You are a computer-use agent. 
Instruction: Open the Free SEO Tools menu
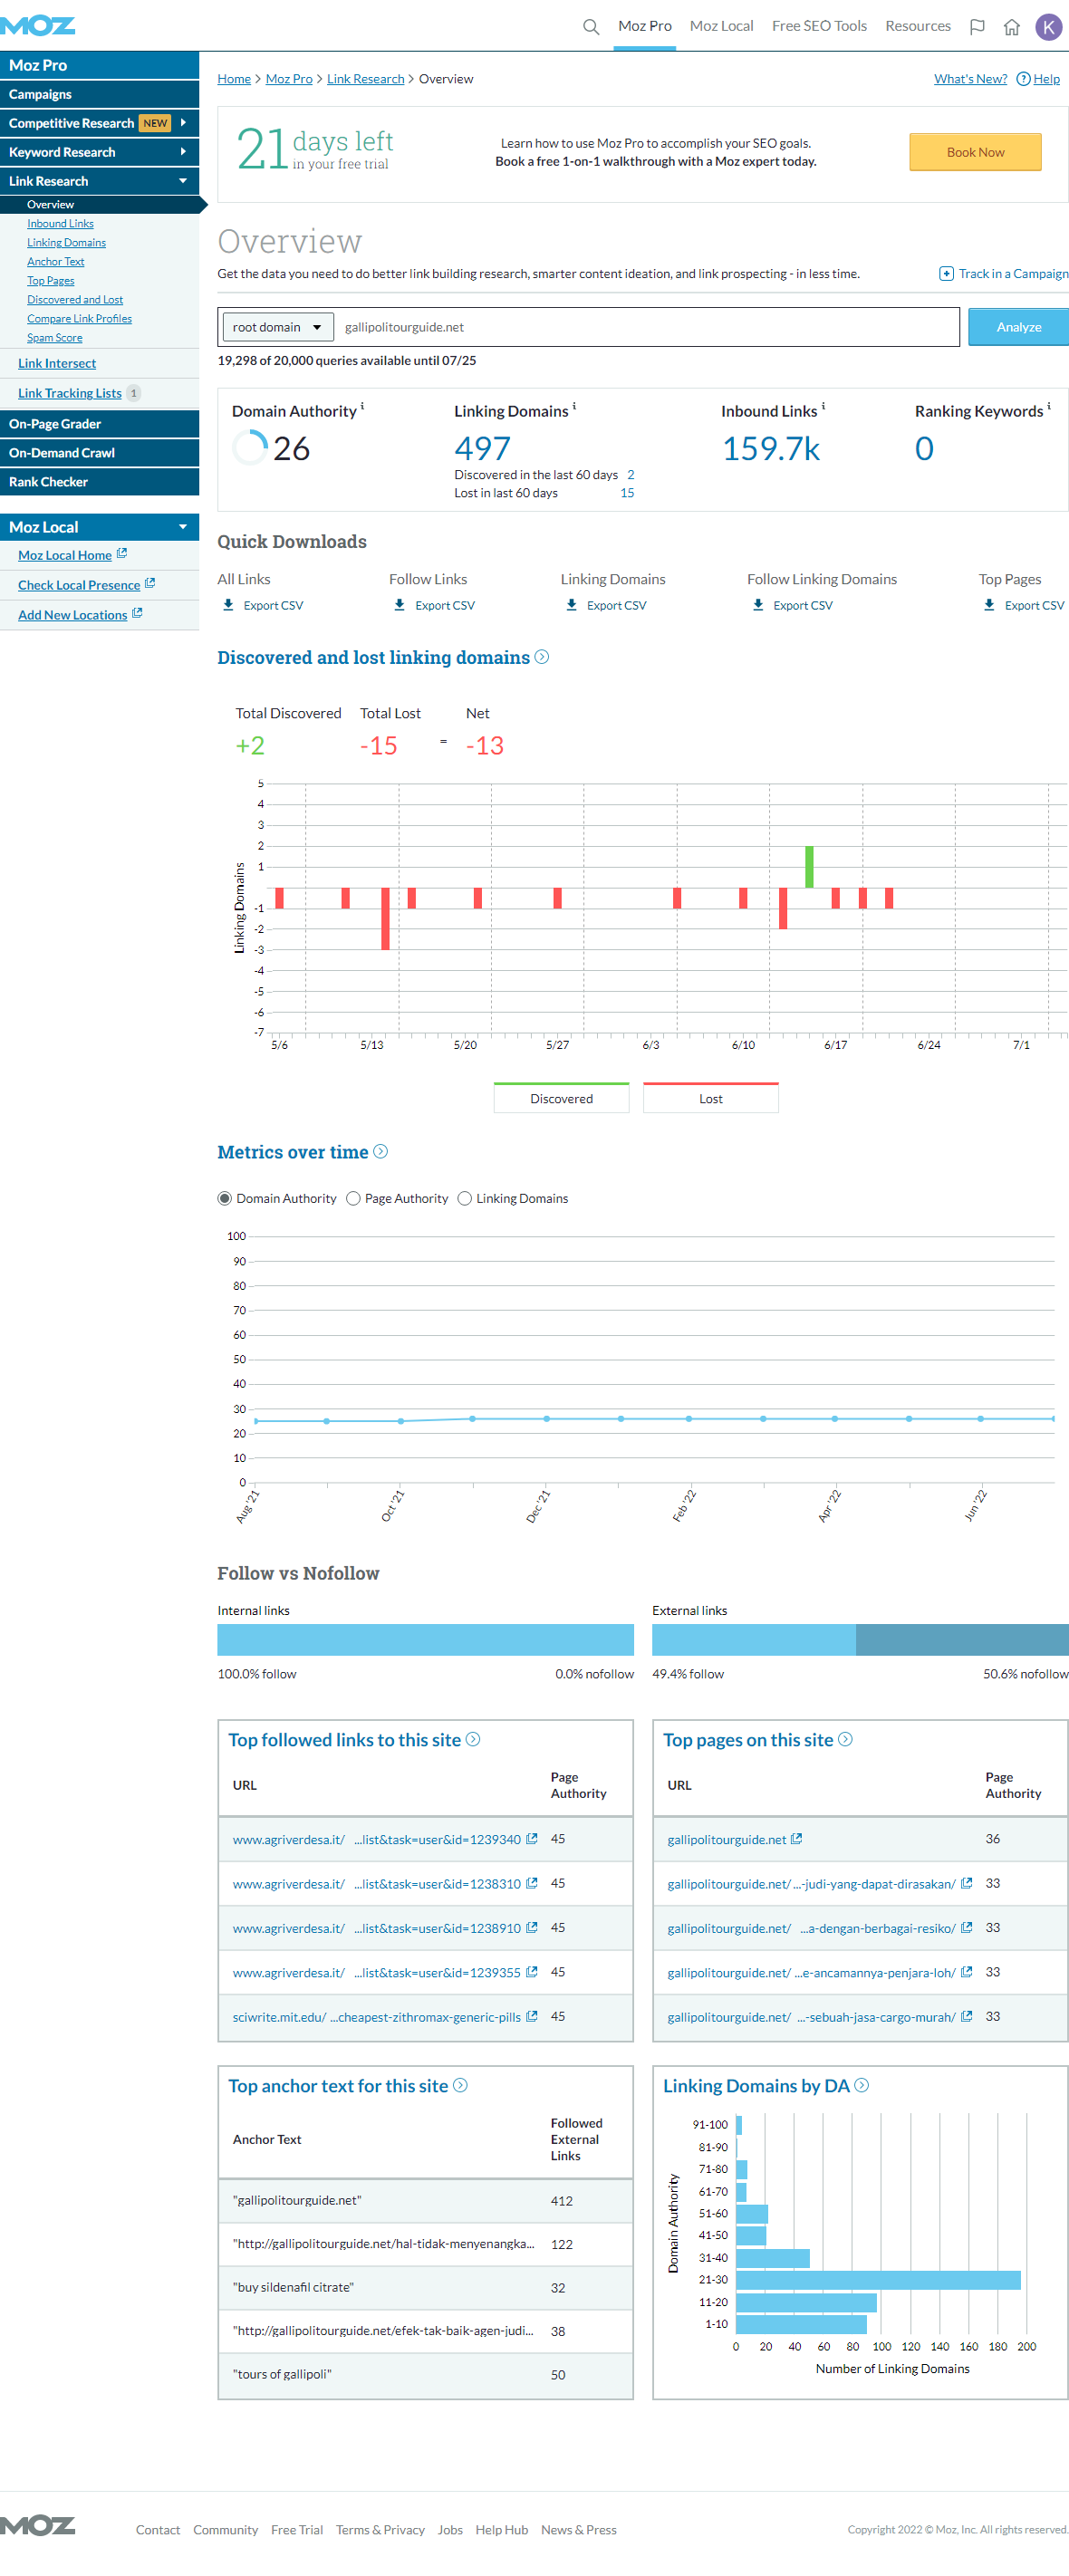(818, 26)
